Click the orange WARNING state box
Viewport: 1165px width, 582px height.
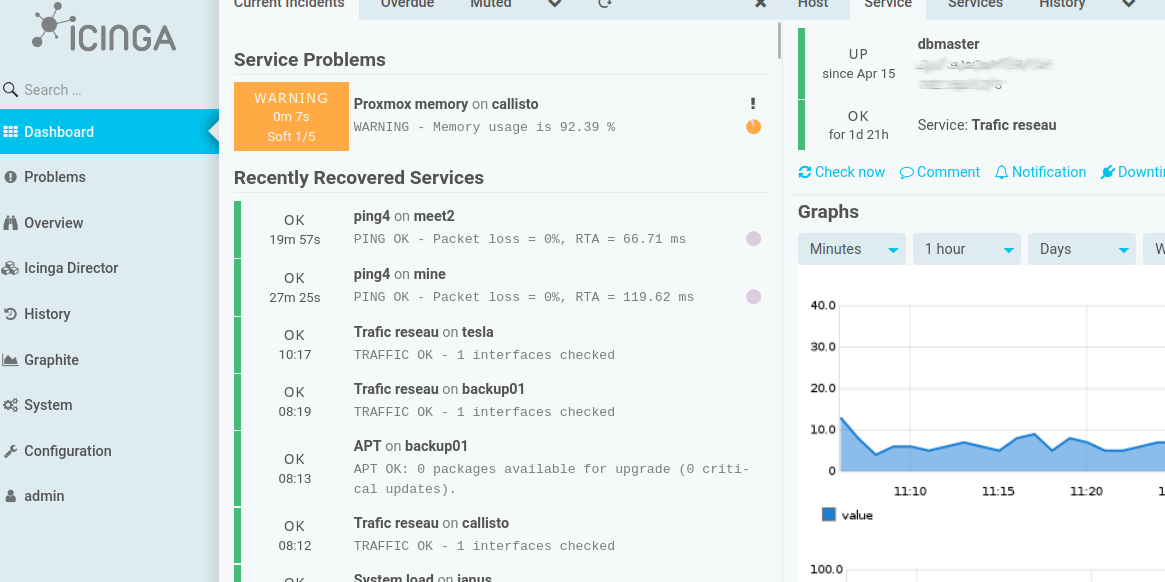click(291, 117)
